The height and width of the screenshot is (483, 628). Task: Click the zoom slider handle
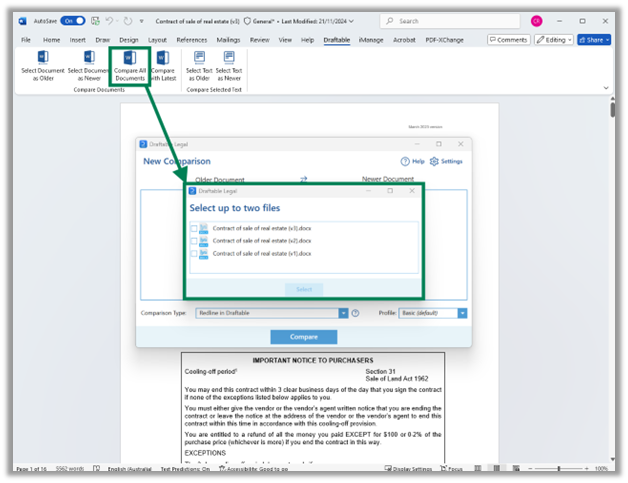(559, 468)
